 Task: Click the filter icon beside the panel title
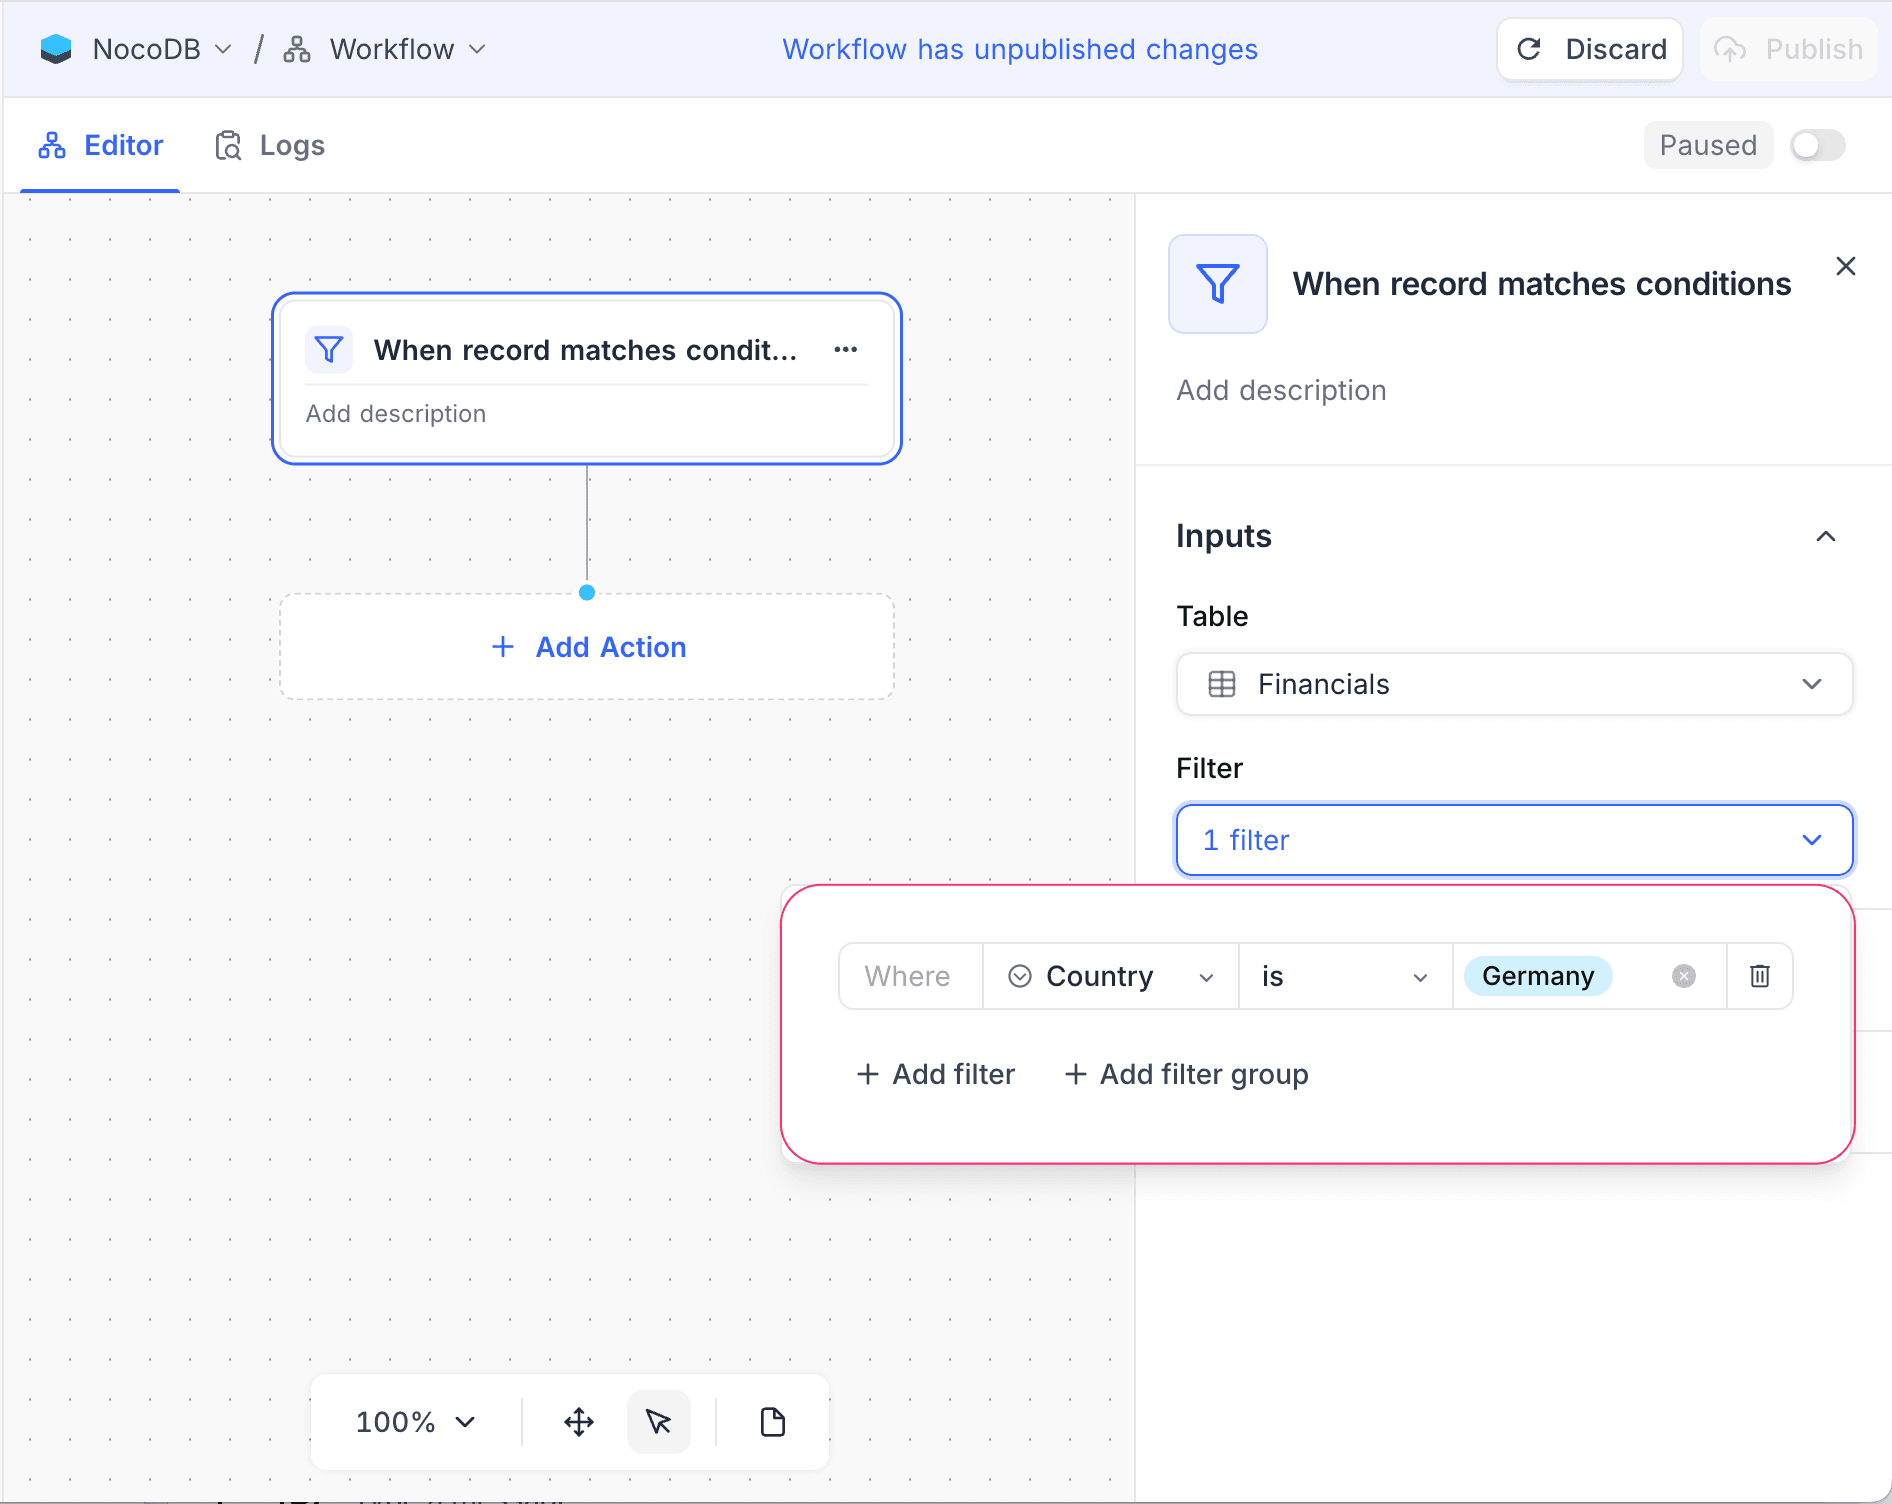coord(1217,284)
